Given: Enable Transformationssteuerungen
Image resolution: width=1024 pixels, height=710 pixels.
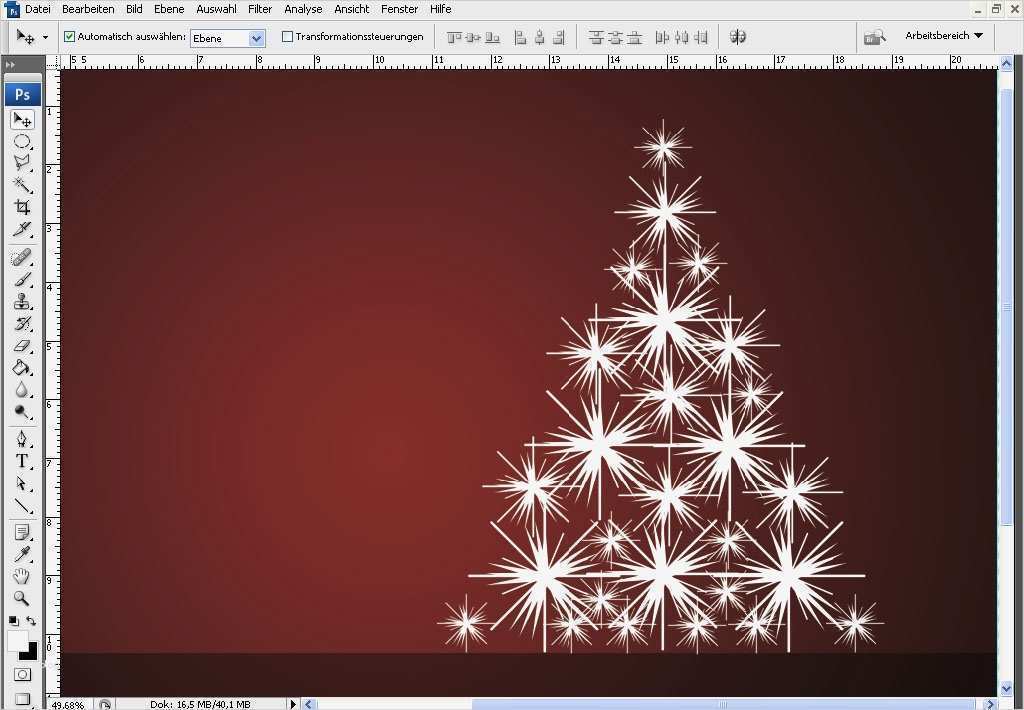Looking at the screenshot, I should [288, 36].
